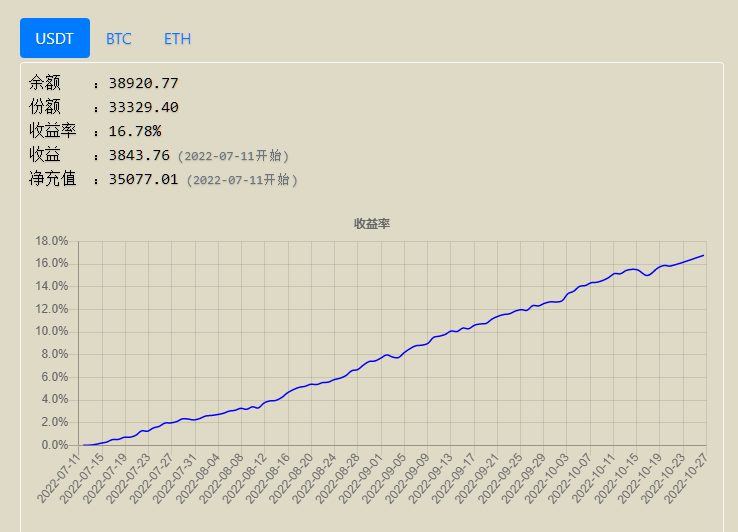Viewport: 738px width, 532px height.
Task: Click the 6.0% y-axis label
Action: pyautogui.click(x=55, y=377)
